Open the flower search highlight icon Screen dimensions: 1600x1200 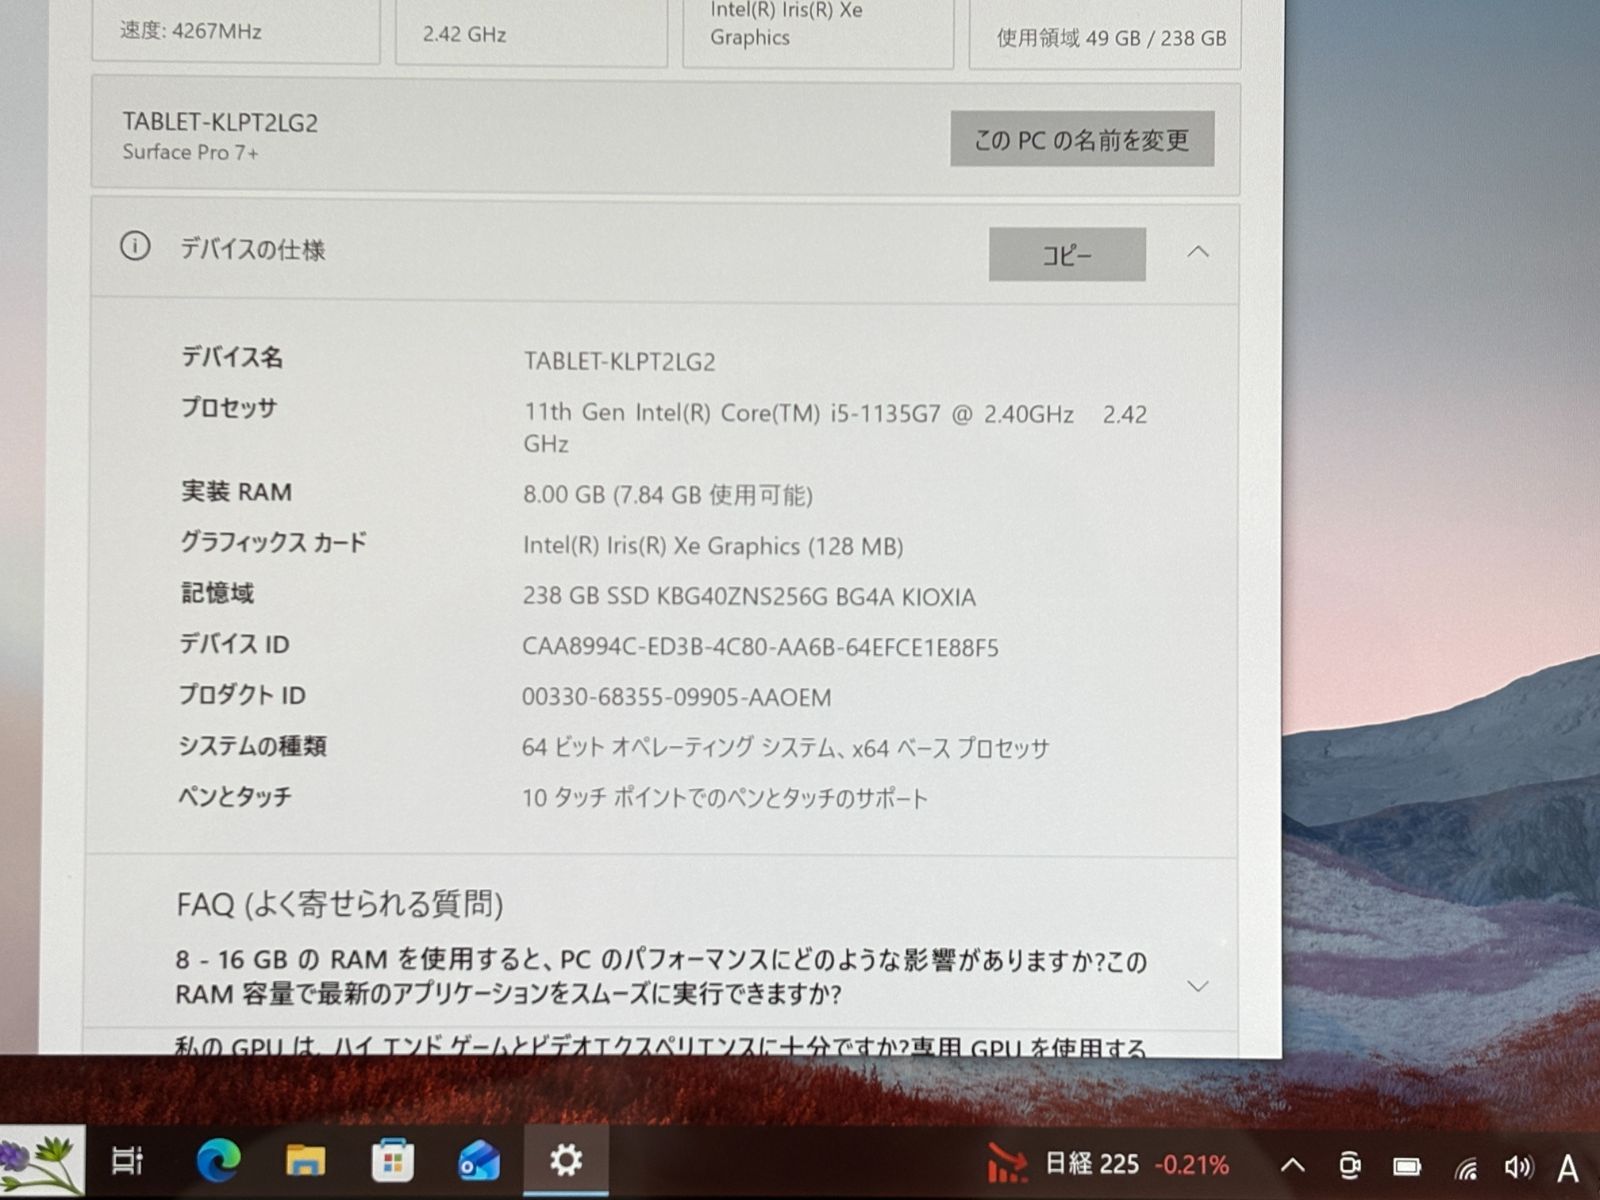(42, 1162)
